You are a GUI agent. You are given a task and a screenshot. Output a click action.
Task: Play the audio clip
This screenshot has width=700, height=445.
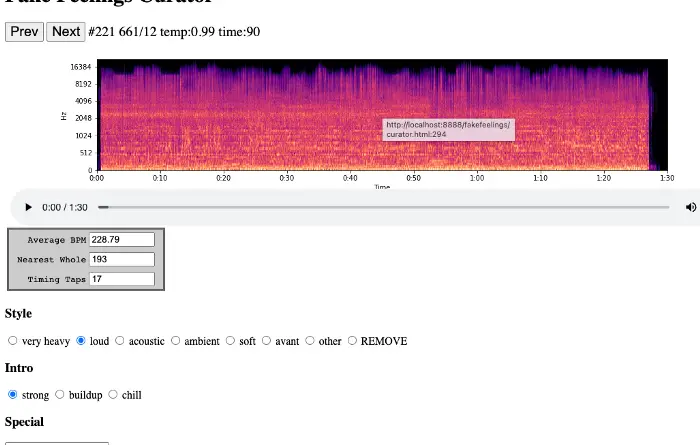click(x=28, y=207)
